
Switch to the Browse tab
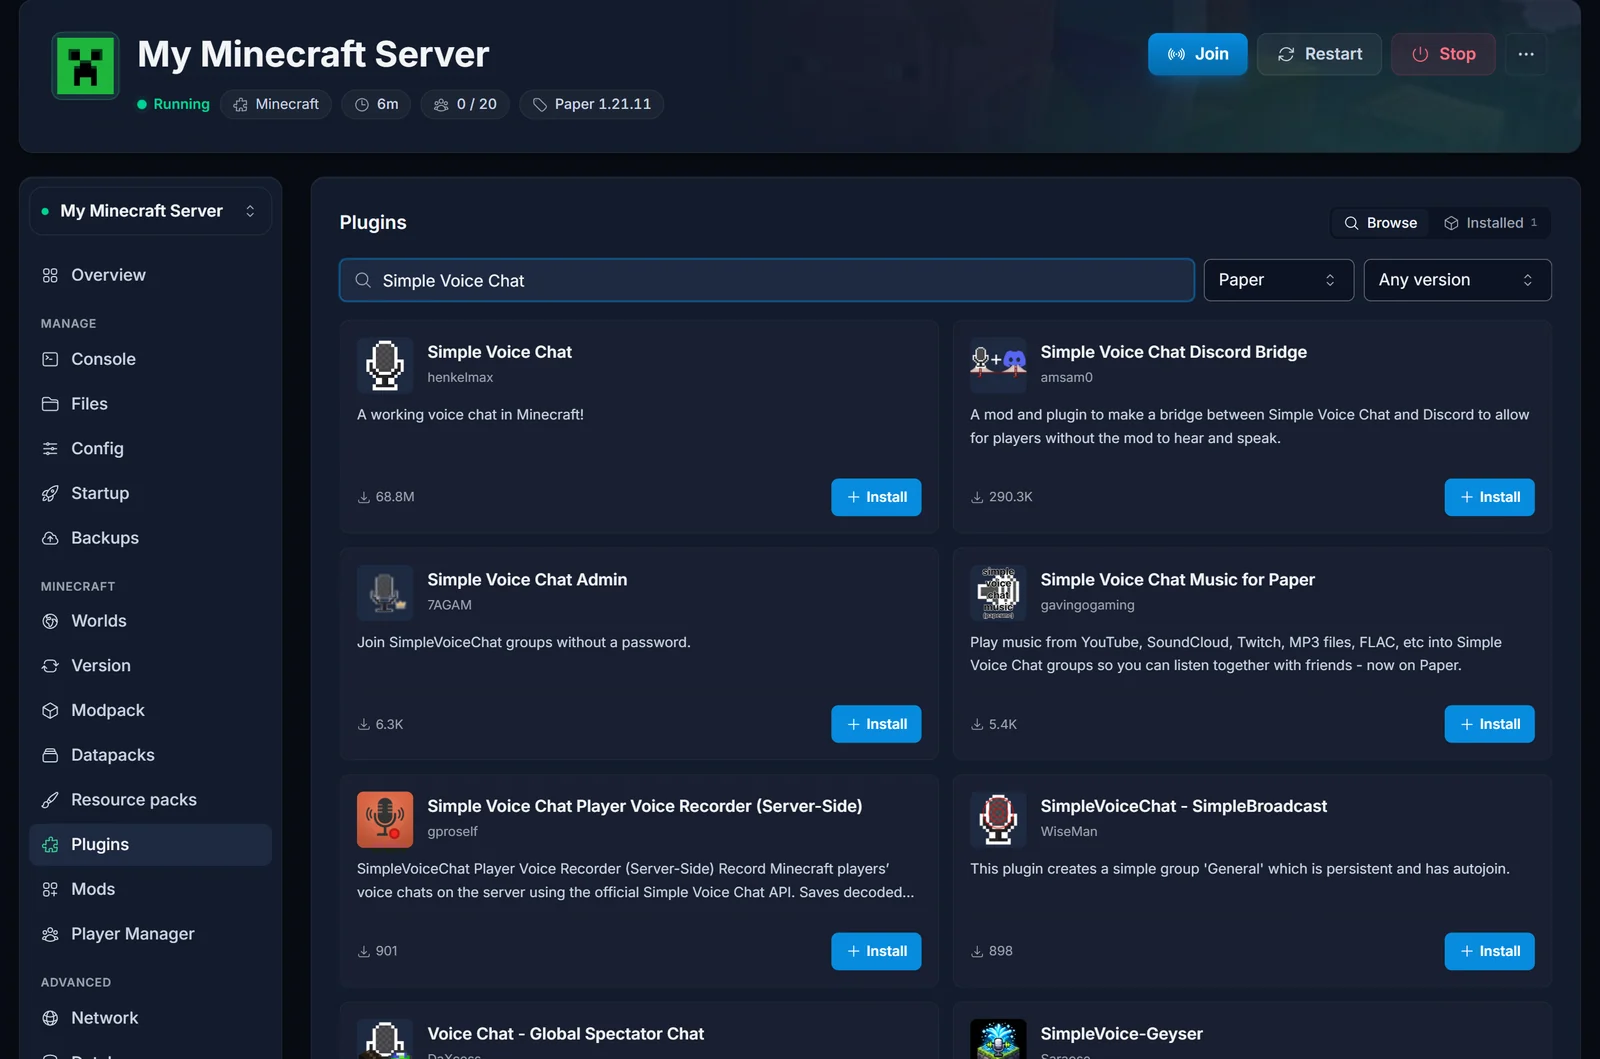[x=1381, y=223]
